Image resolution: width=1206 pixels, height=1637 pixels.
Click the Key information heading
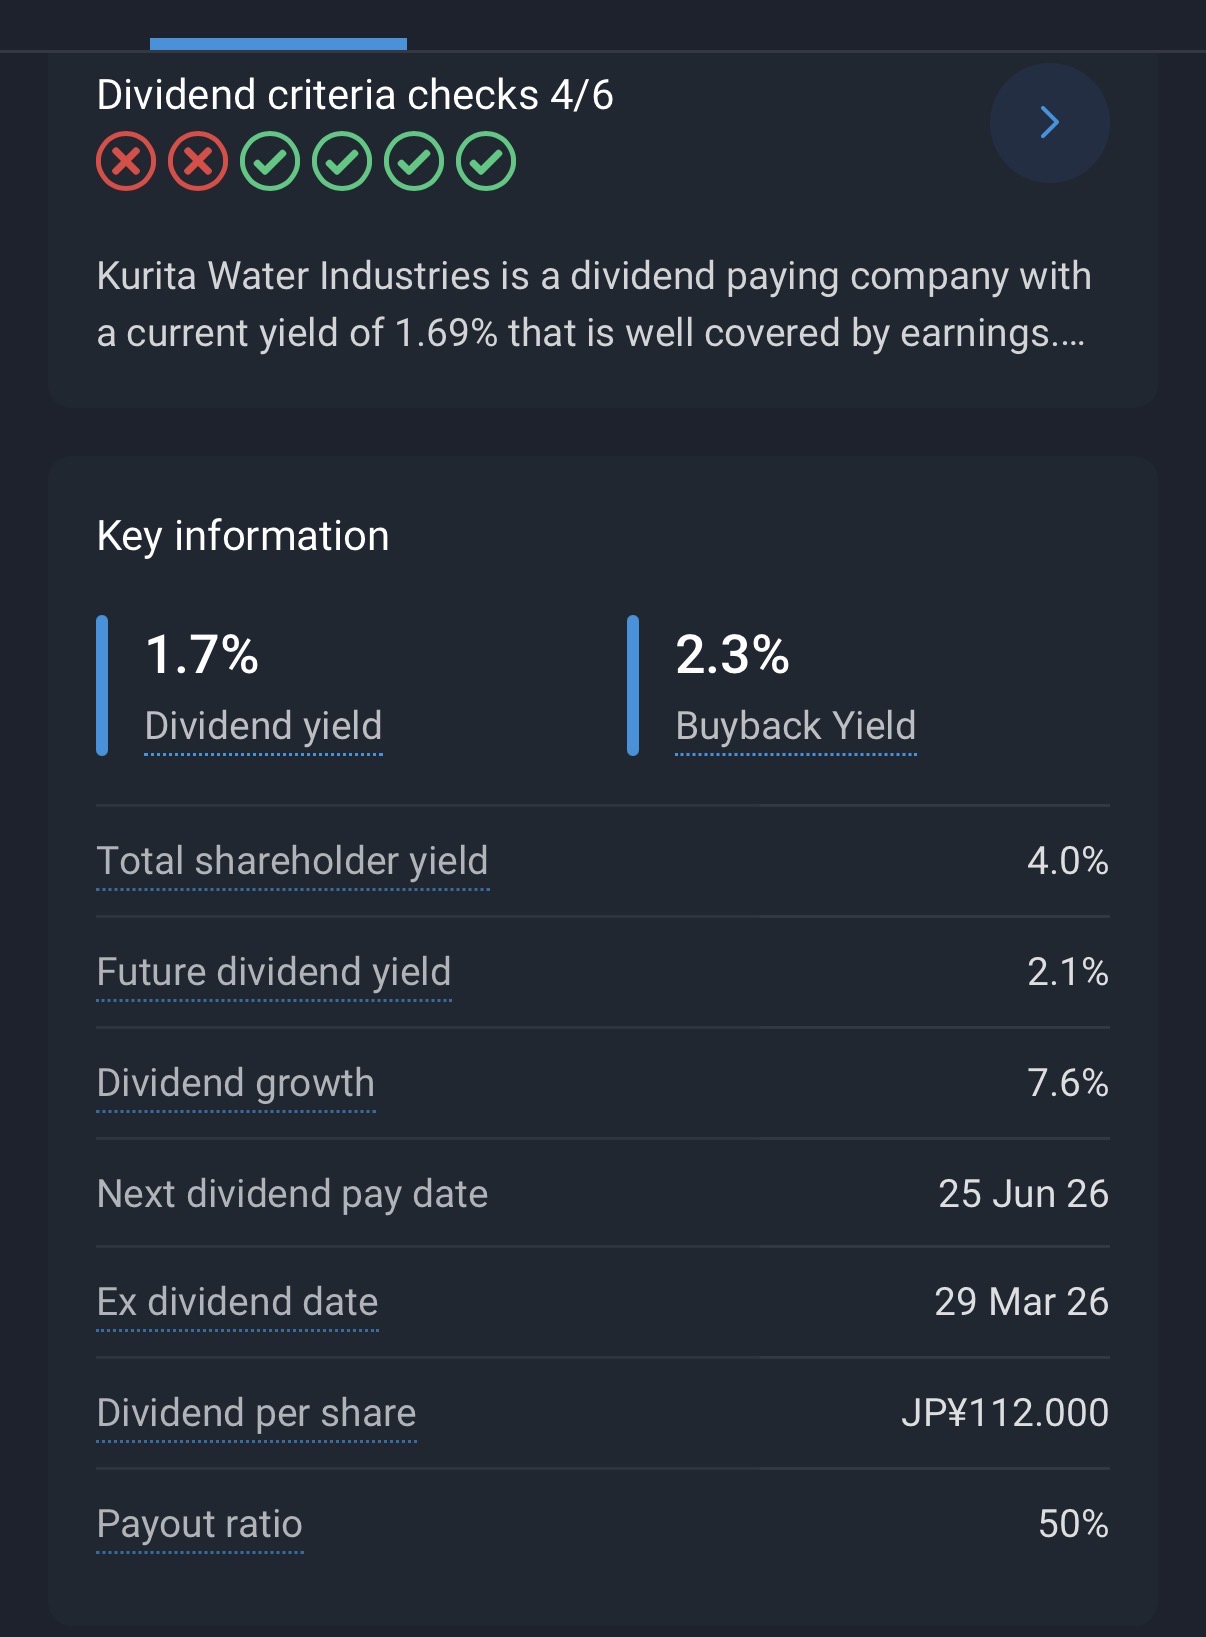click(x=242, y=536)
